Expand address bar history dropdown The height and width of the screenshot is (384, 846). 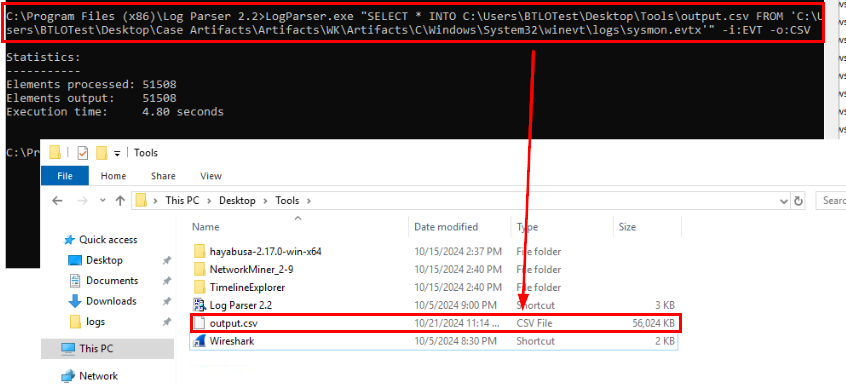(784, 201)
